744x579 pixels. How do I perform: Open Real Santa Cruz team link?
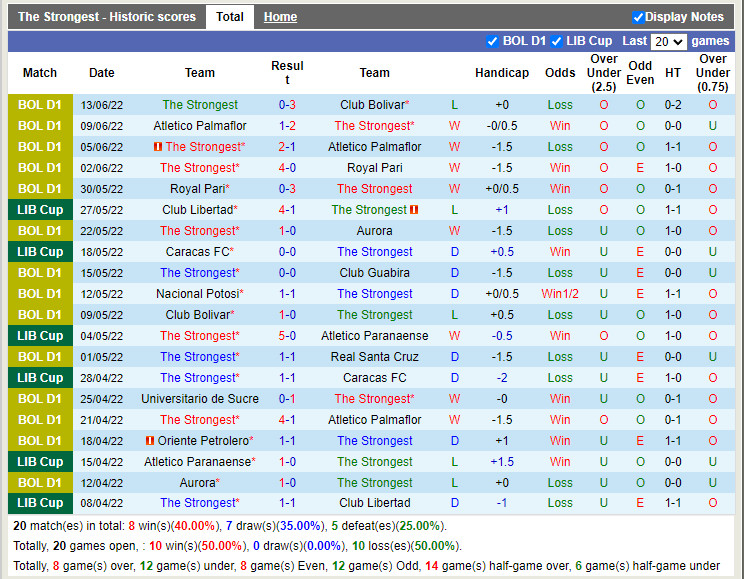[x=374, y=356]
